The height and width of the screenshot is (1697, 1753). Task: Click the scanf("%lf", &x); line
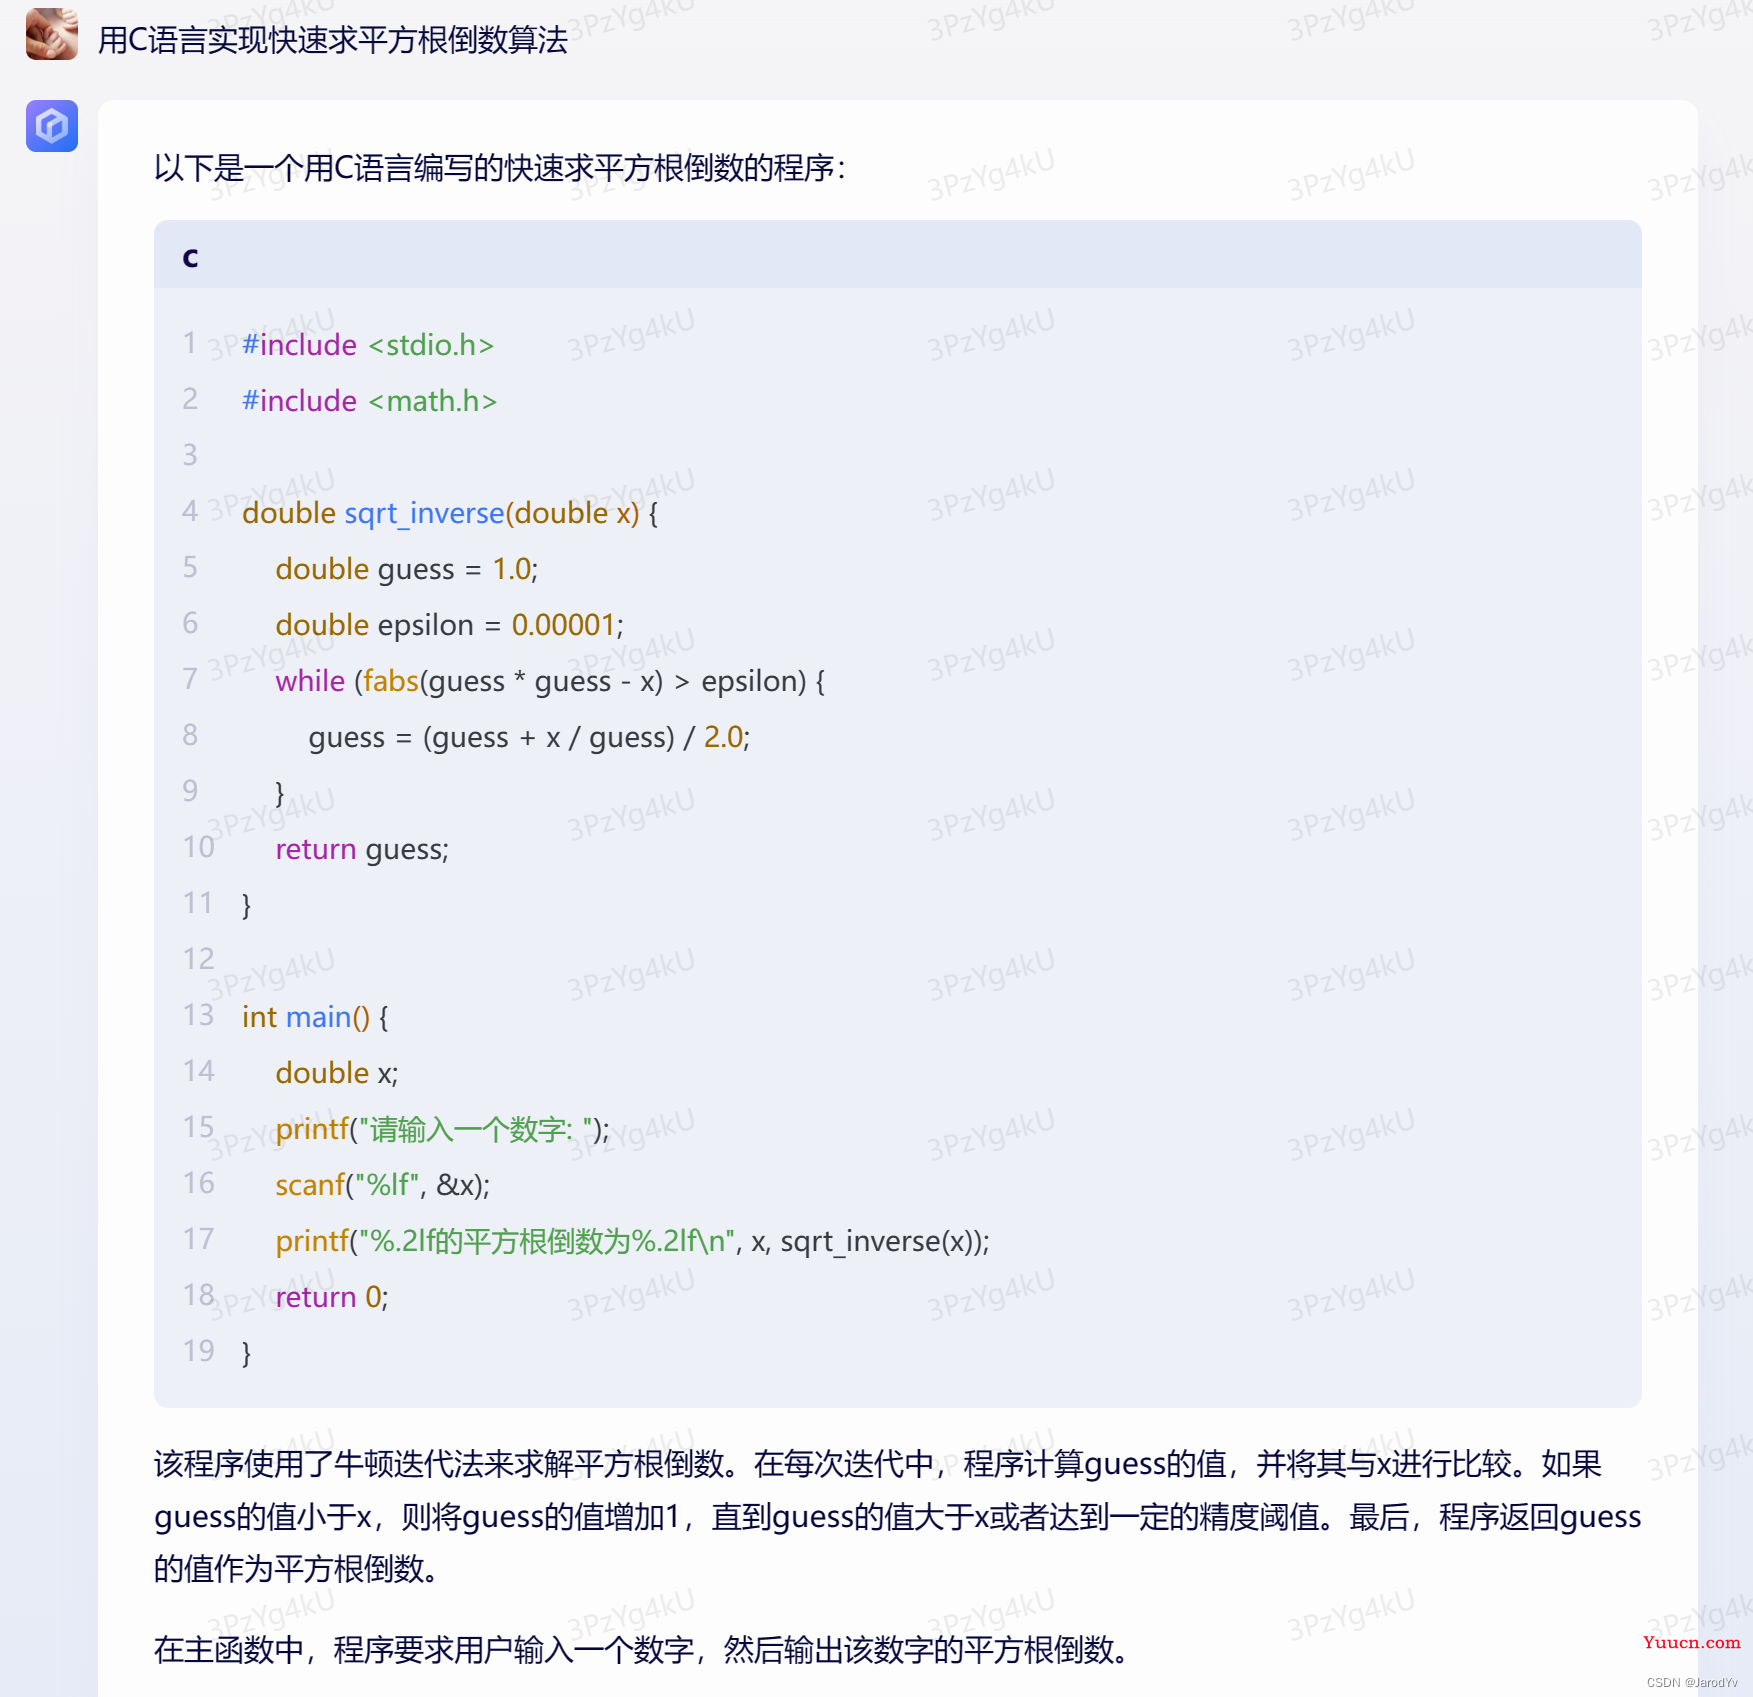tap(383, 1185)
